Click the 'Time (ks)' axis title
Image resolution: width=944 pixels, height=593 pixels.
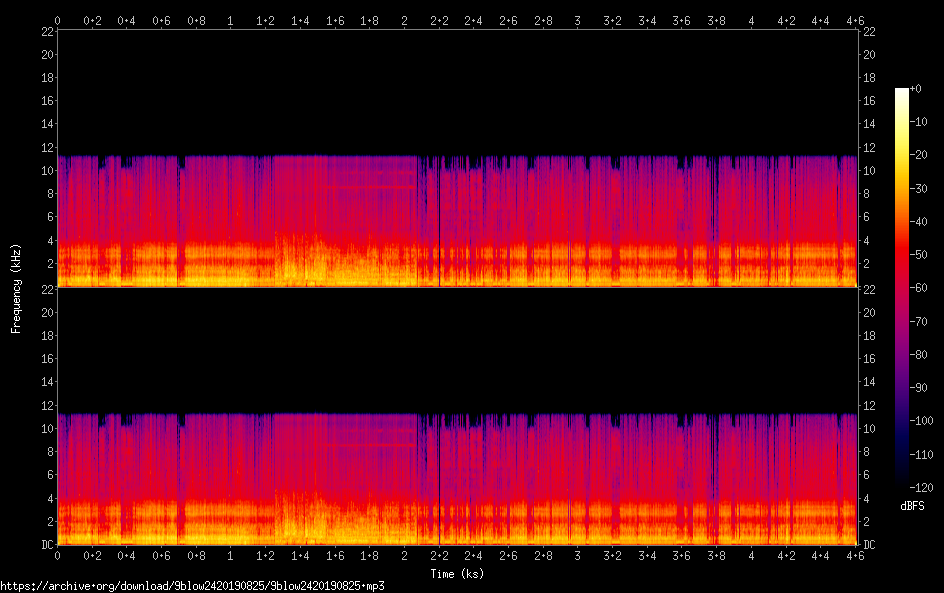(x=457, y=574)
